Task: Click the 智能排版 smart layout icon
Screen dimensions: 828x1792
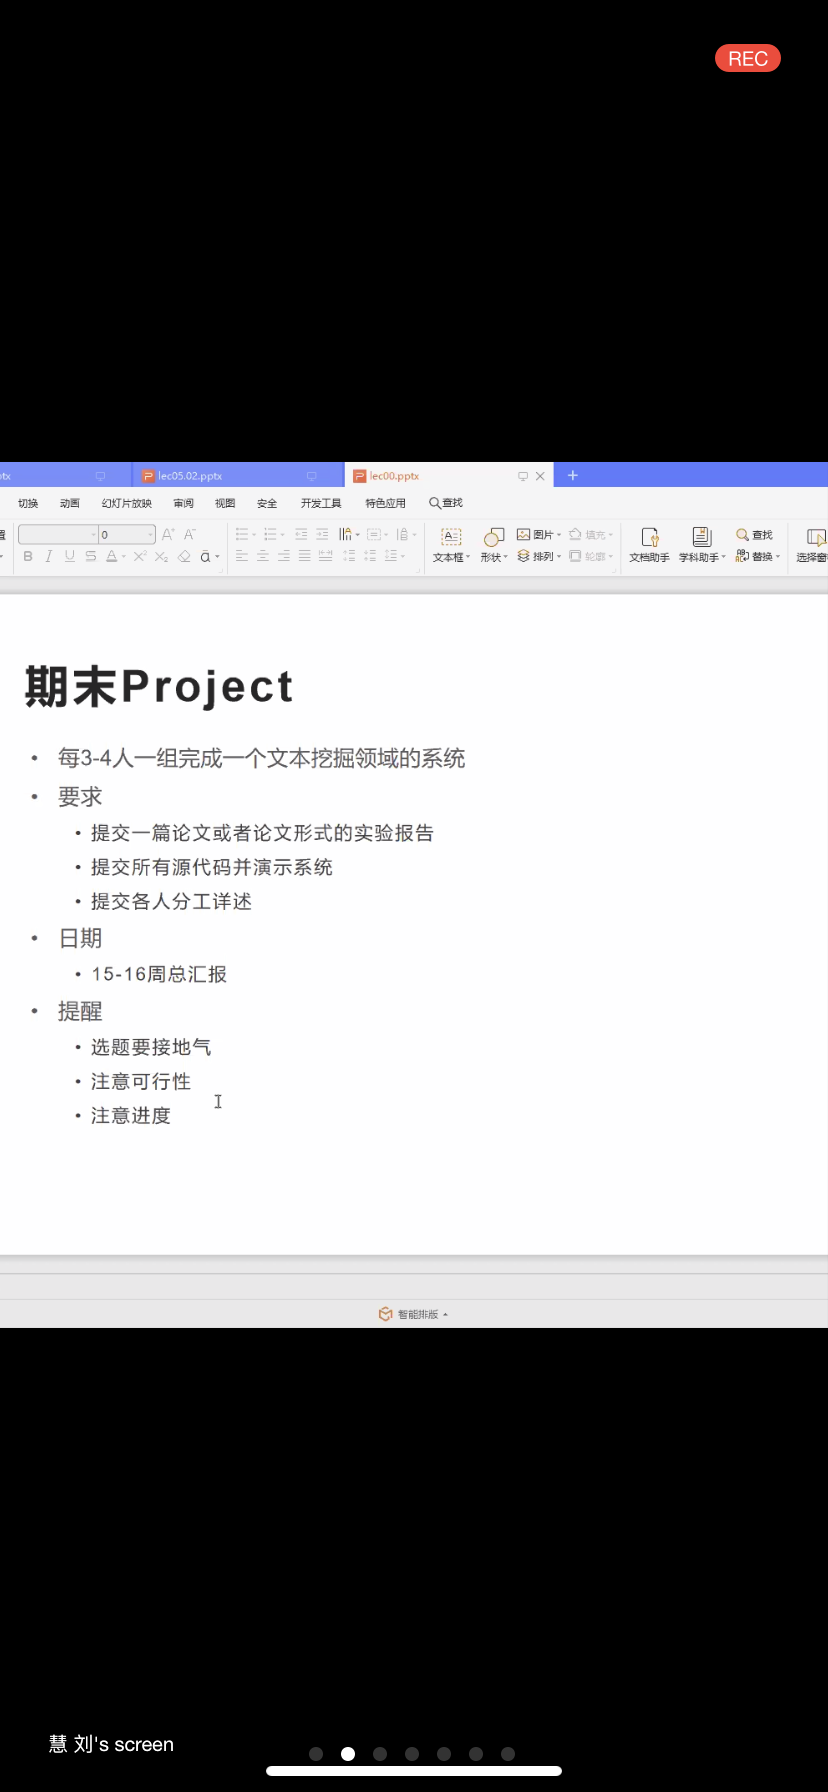Action: pos(386,1314)
